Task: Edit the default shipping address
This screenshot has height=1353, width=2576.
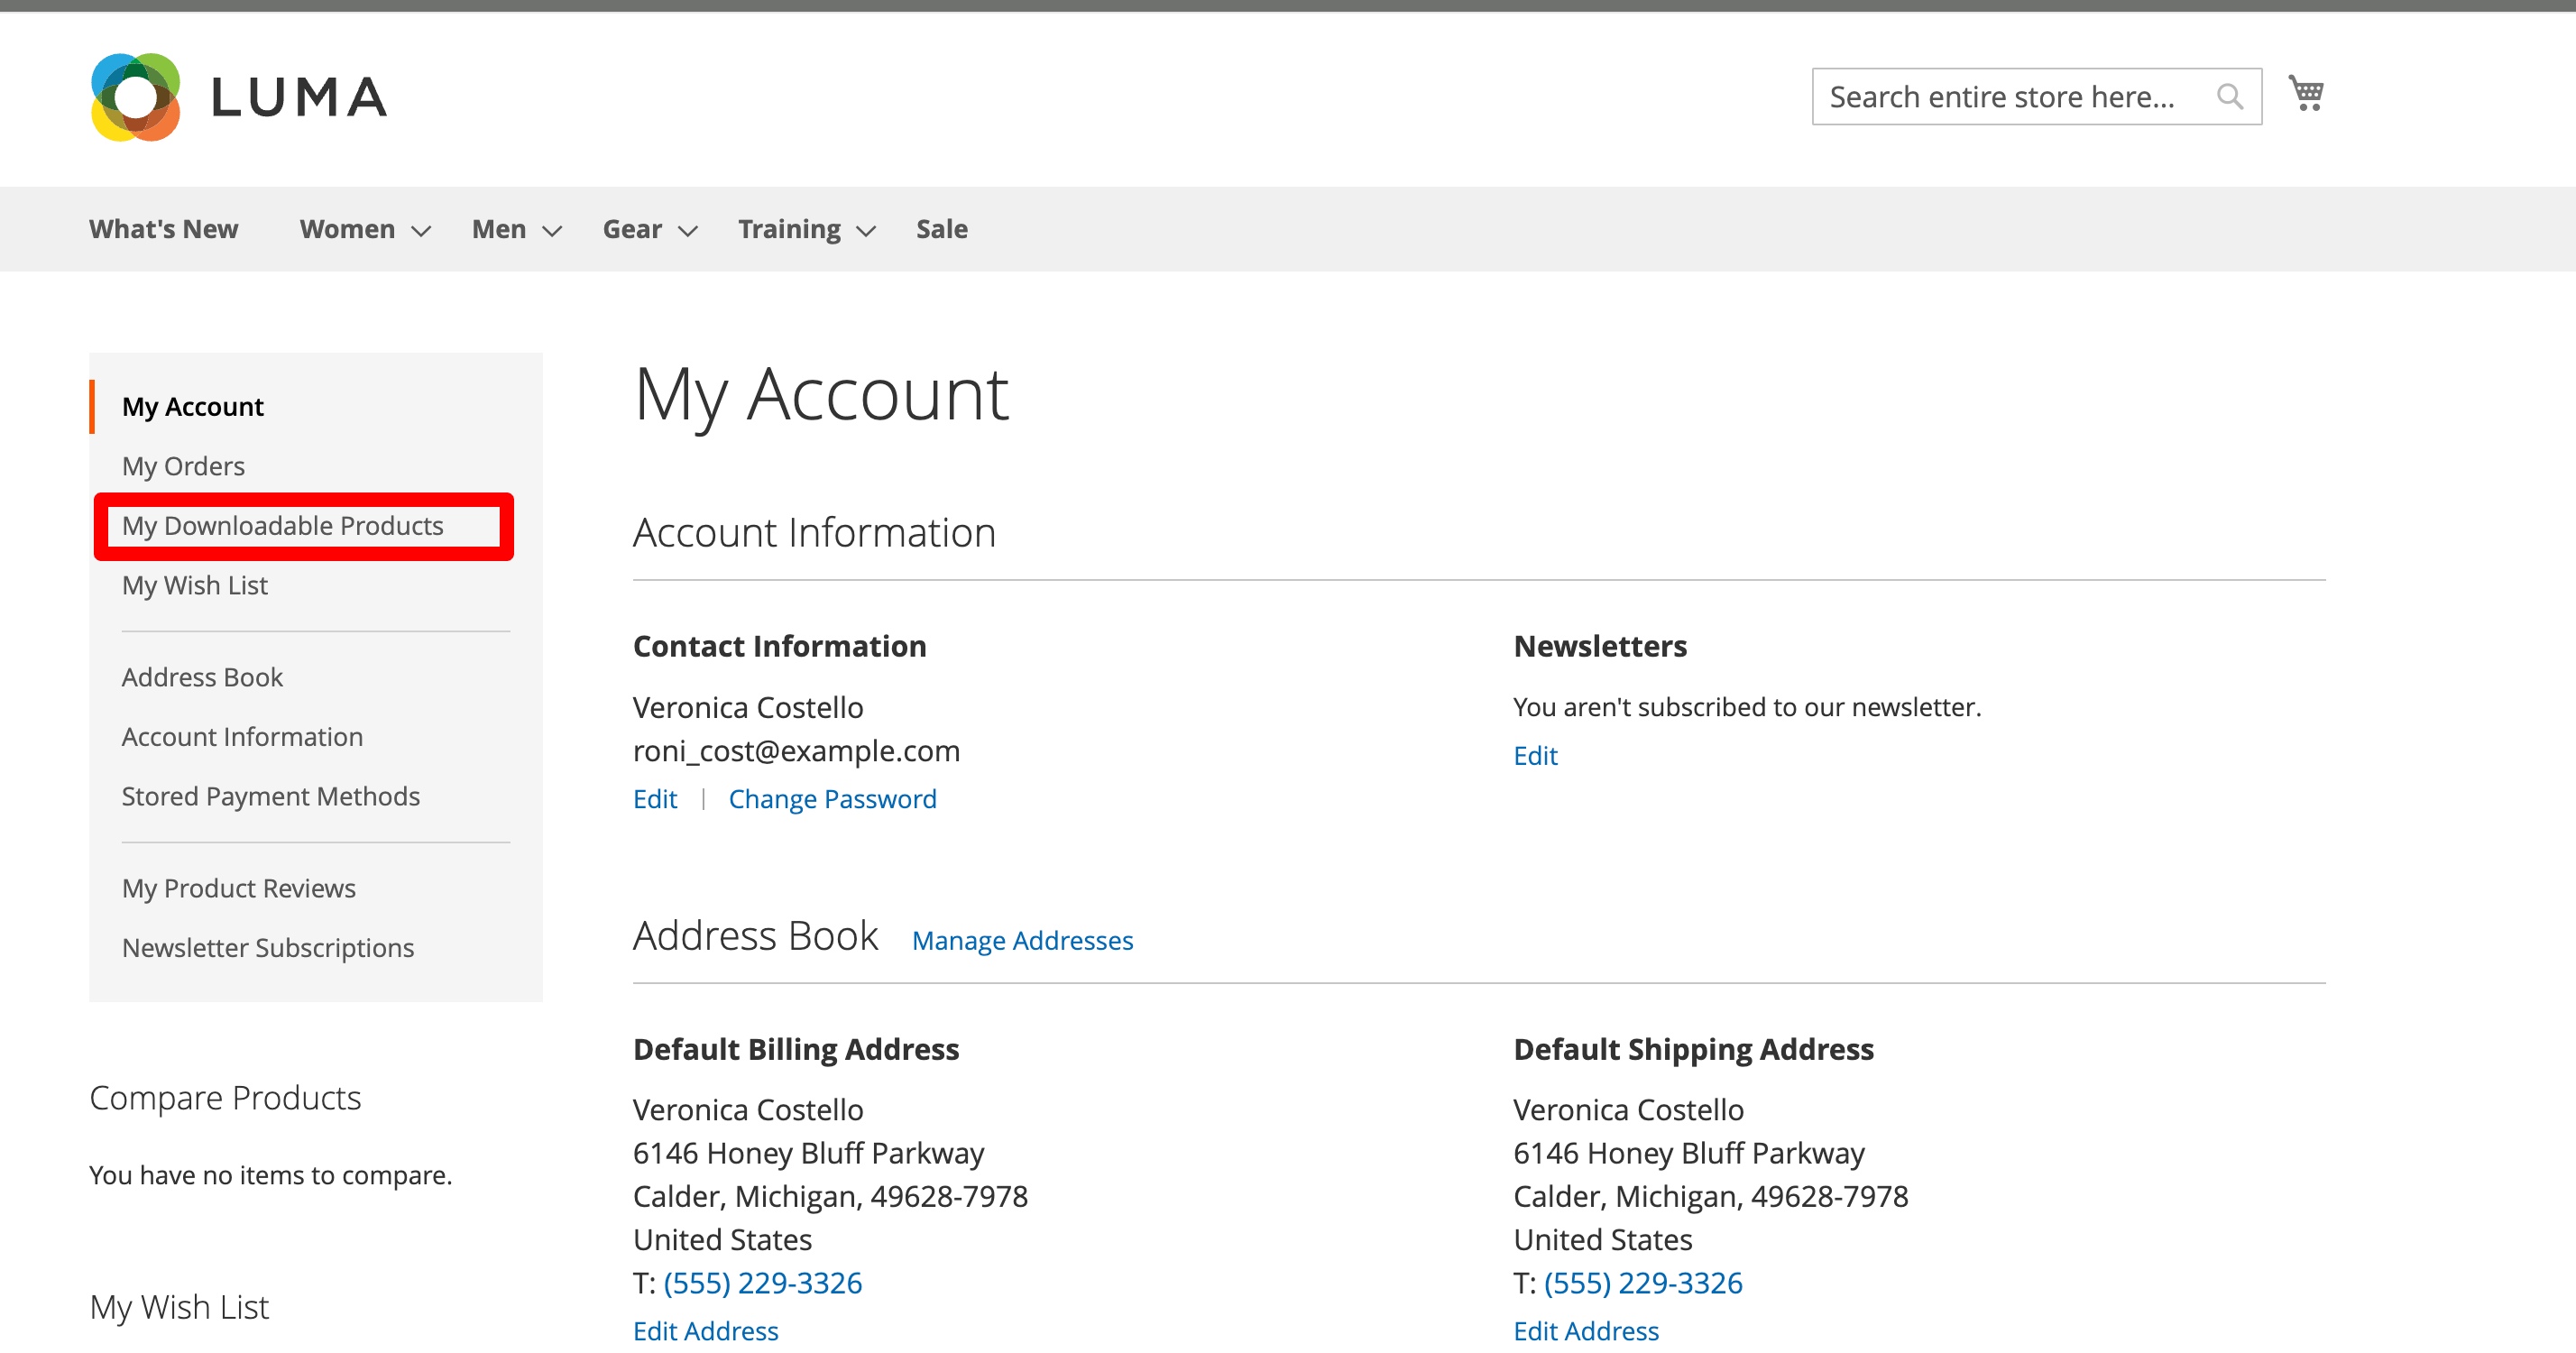Action: [1585, 1331]
